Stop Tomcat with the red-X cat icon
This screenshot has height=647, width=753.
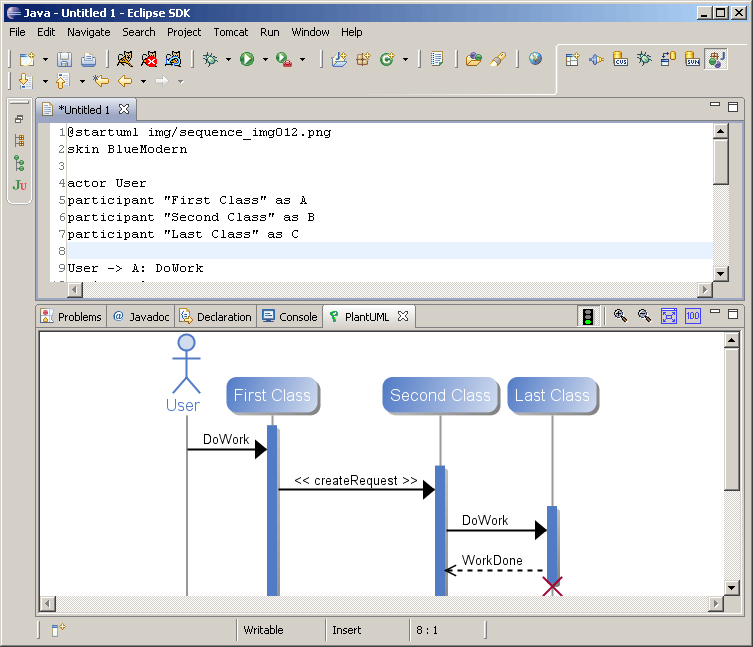coord(149,59)
